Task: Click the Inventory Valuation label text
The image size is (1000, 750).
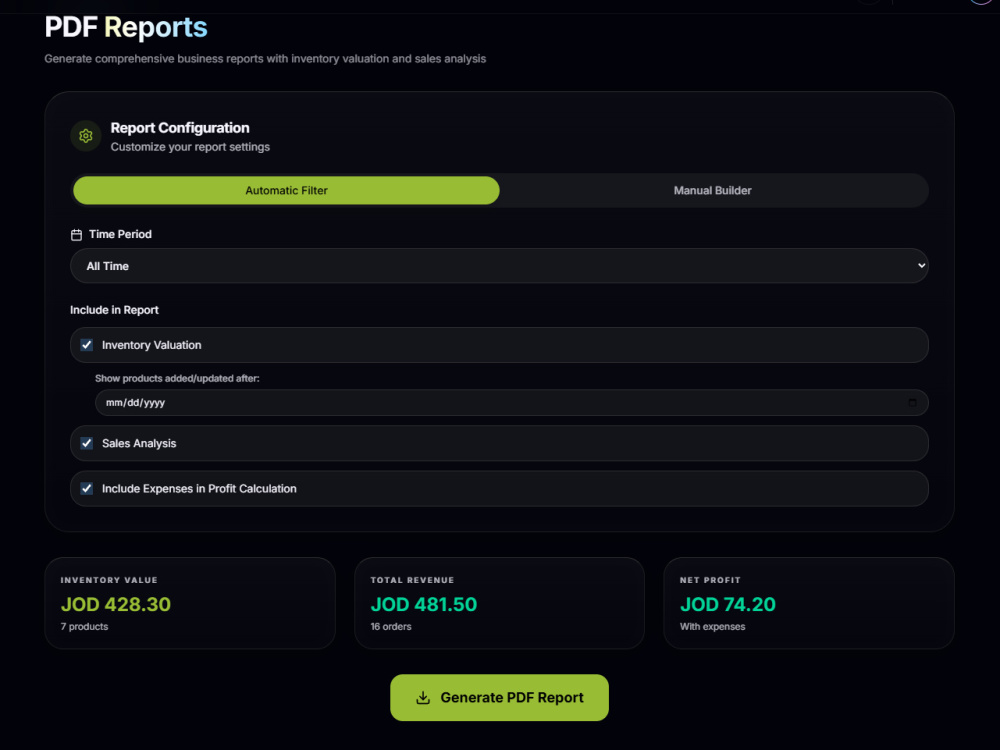Action: 152,345
